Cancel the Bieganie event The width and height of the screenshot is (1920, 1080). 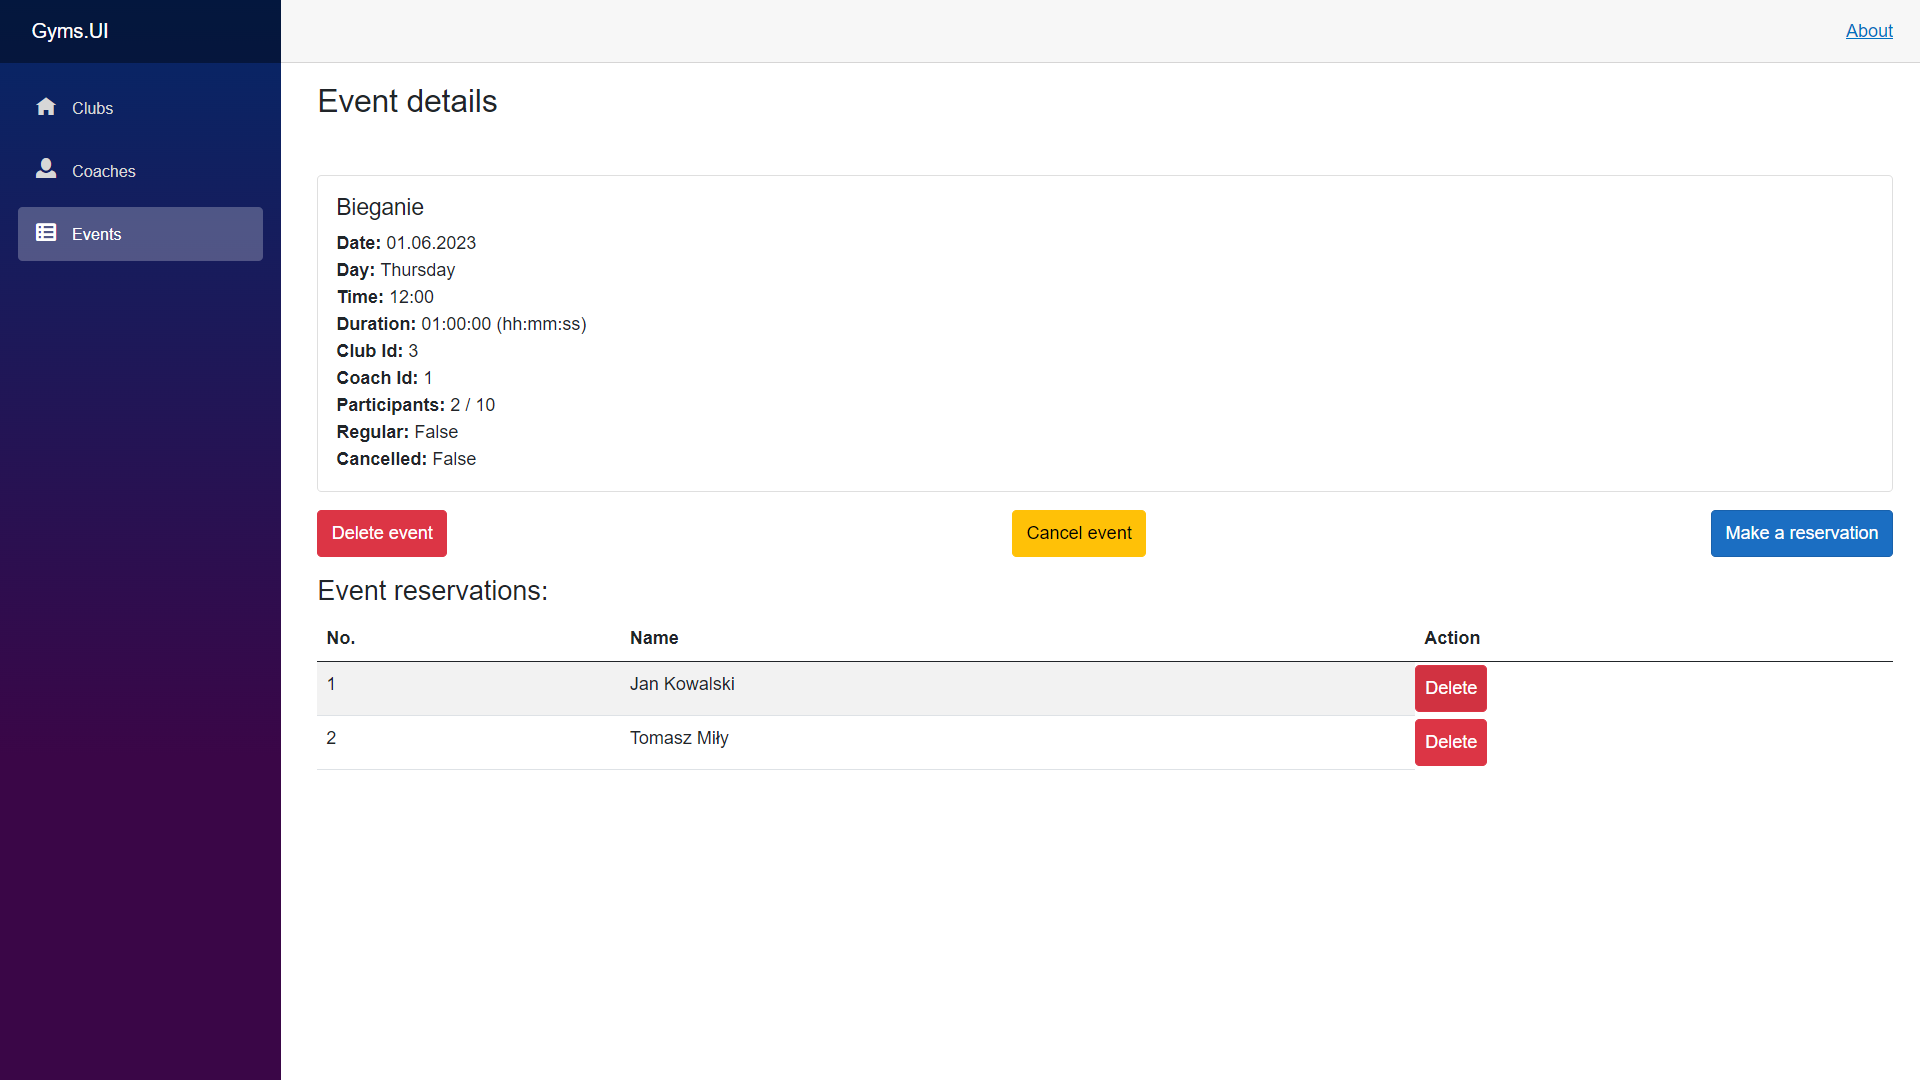[x=1078, y=533]
